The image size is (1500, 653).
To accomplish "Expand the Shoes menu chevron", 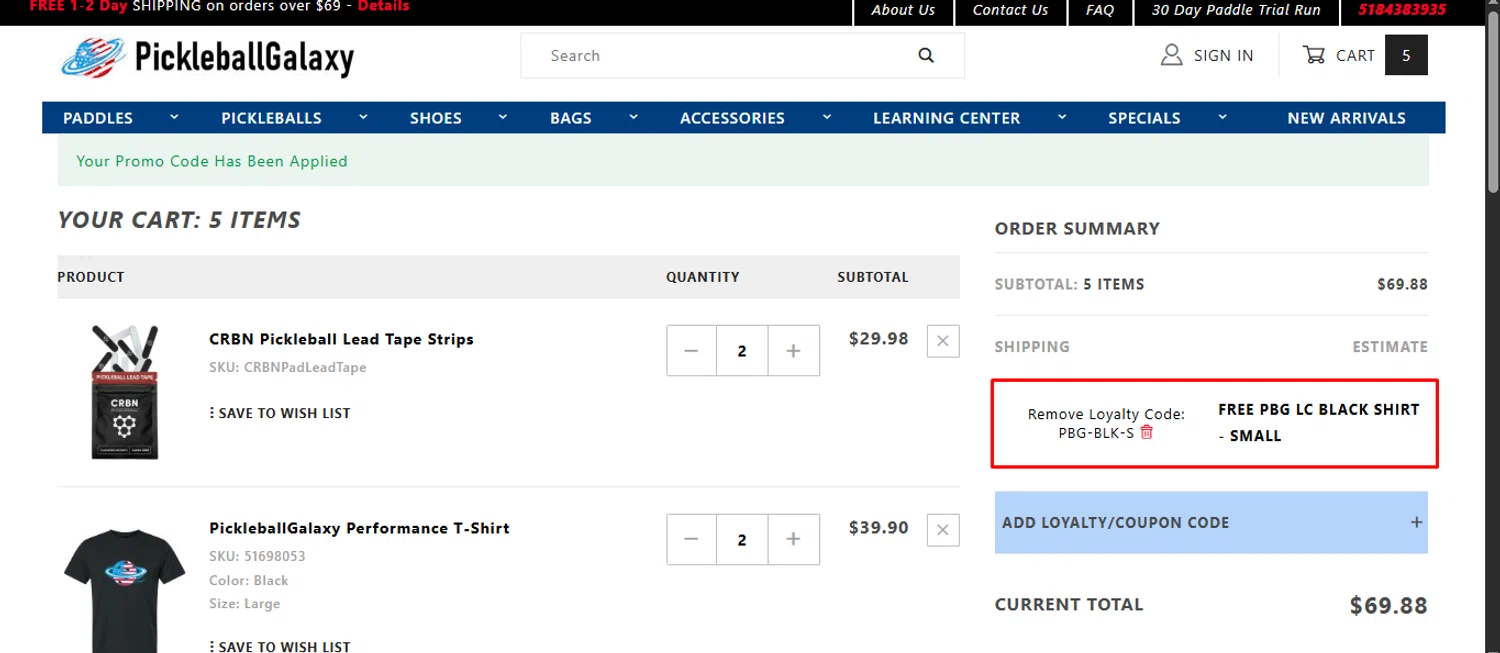I will point(503,117).
